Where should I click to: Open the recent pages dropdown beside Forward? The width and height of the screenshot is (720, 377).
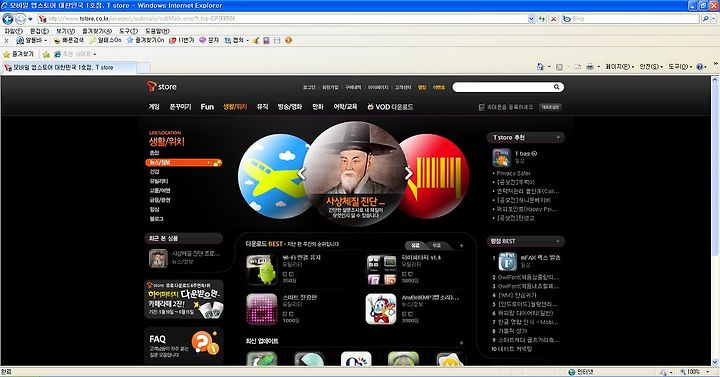(x=30, y=19)
